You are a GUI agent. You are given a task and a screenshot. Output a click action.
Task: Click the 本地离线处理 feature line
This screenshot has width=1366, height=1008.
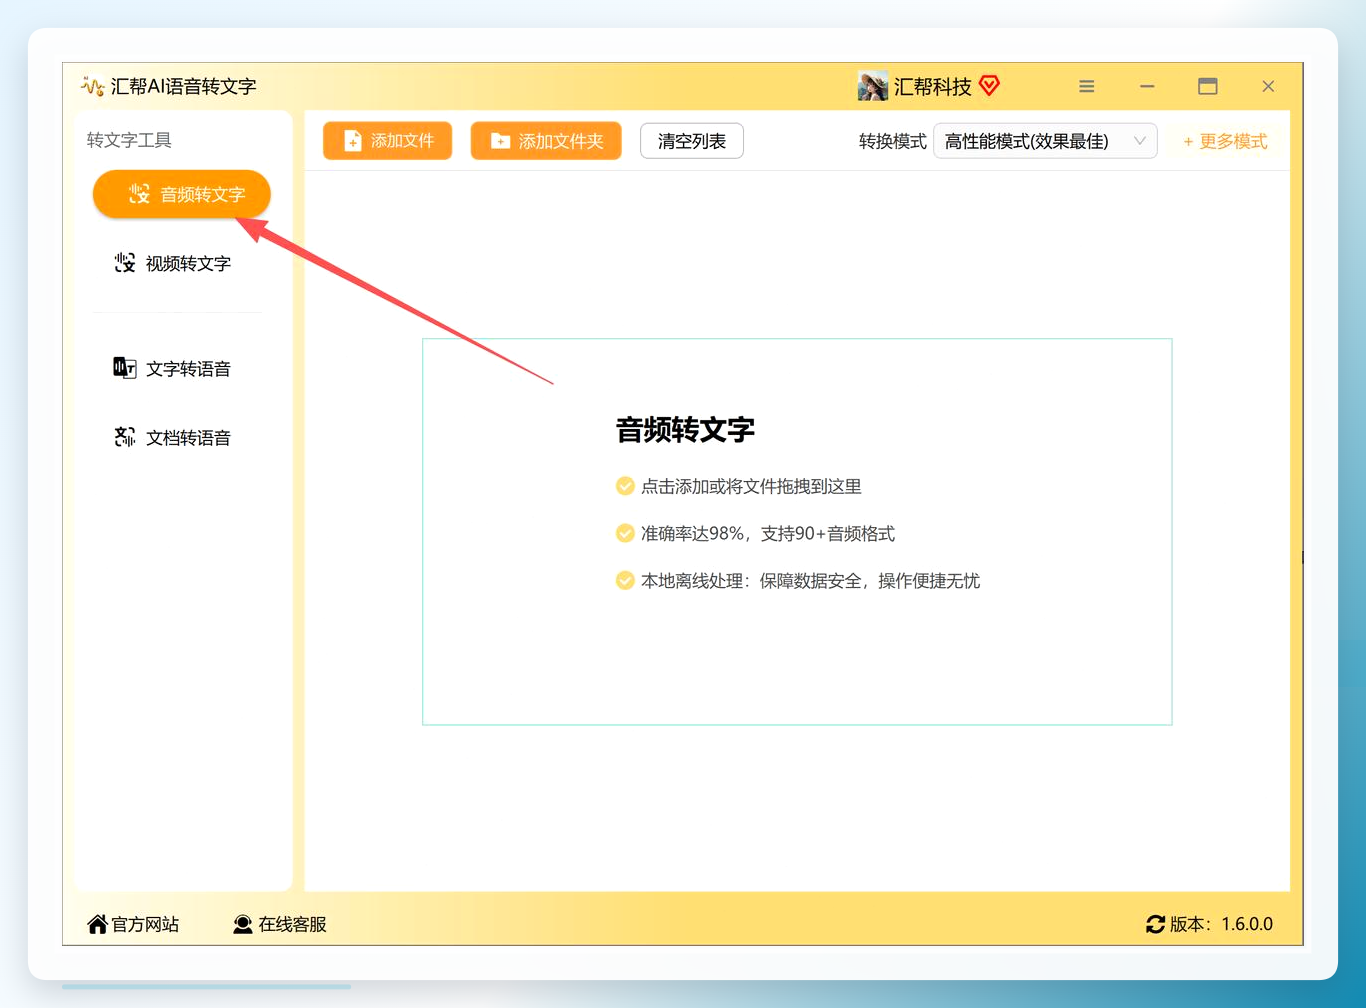810,581
